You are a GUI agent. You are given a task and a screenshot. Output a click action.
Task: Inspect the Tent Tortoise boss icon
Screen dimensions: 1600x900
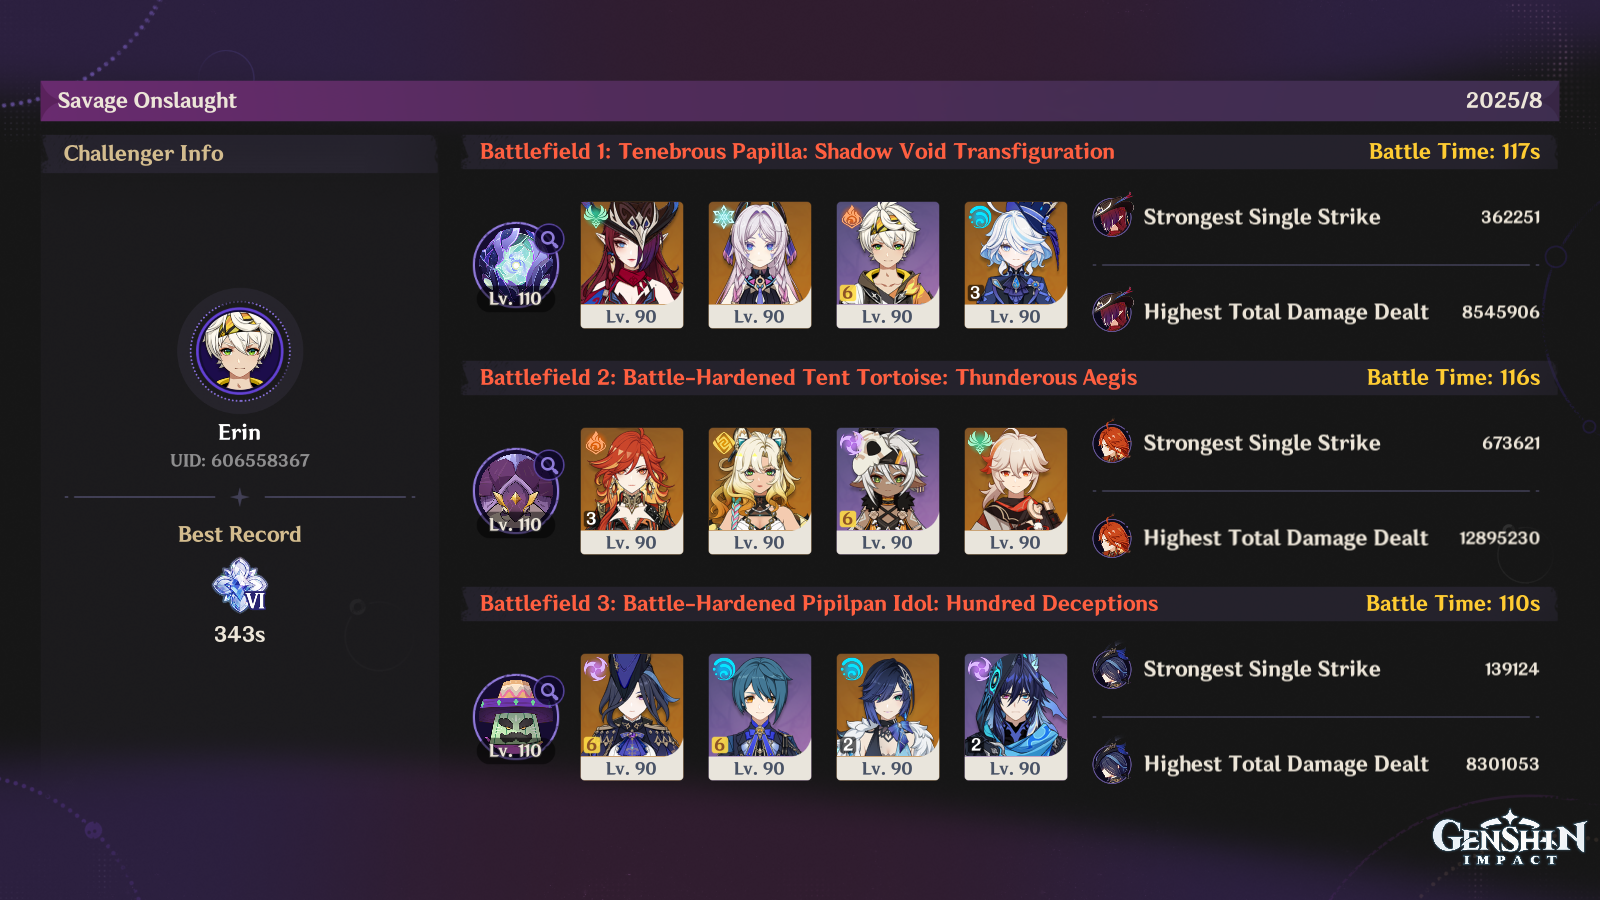tap(516, 491)
